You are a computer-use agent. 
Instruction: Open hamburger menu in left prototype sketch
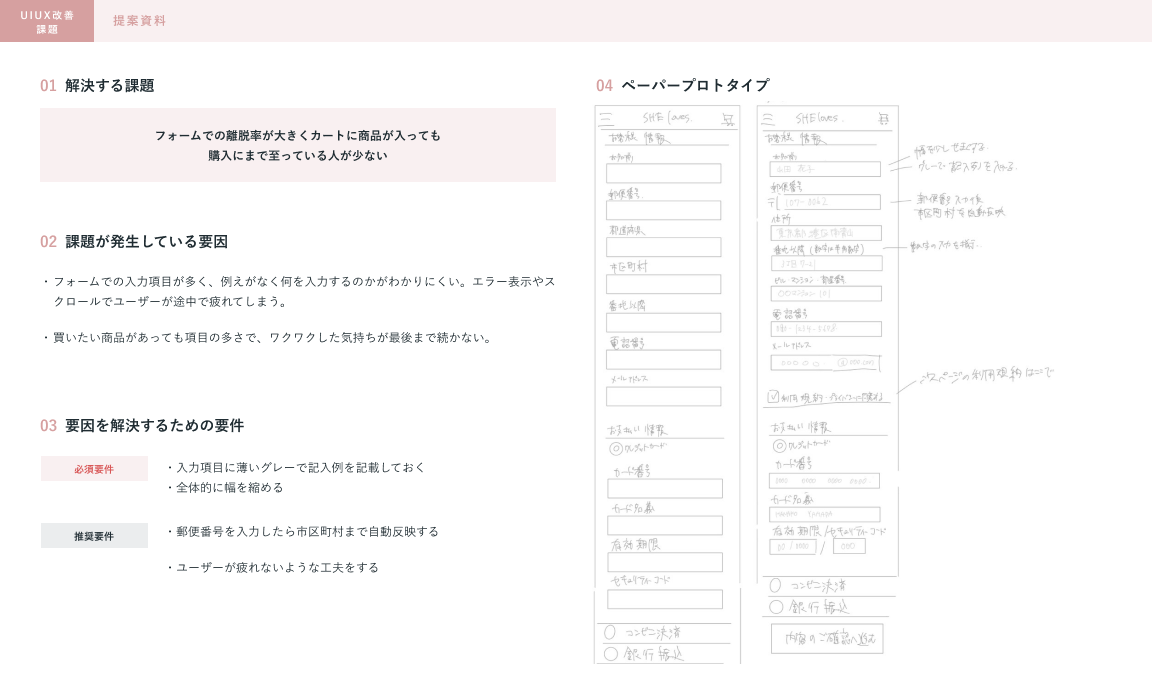[x=606, y=118]
